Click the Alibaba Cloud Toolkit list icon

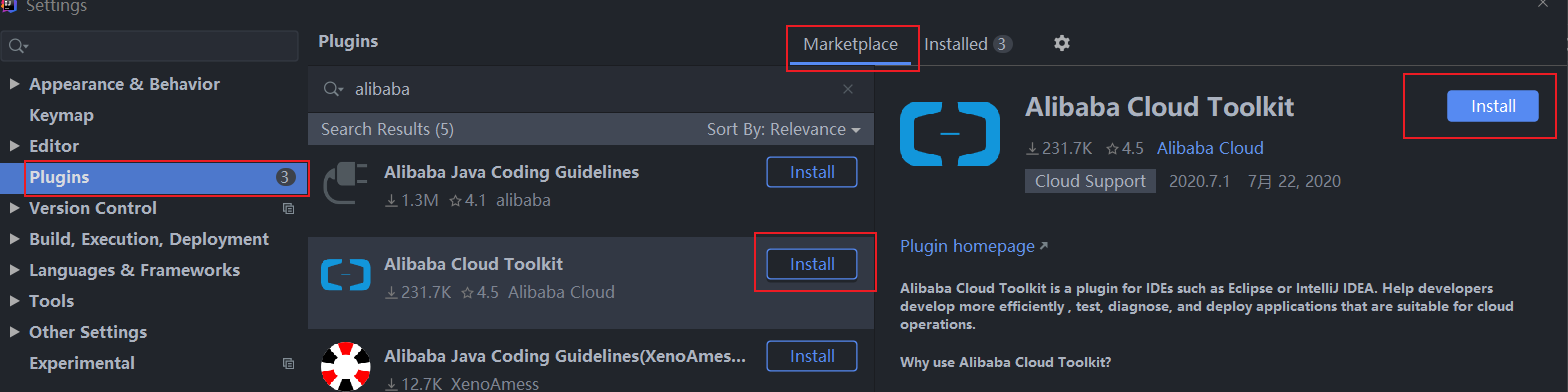point(346,275)
